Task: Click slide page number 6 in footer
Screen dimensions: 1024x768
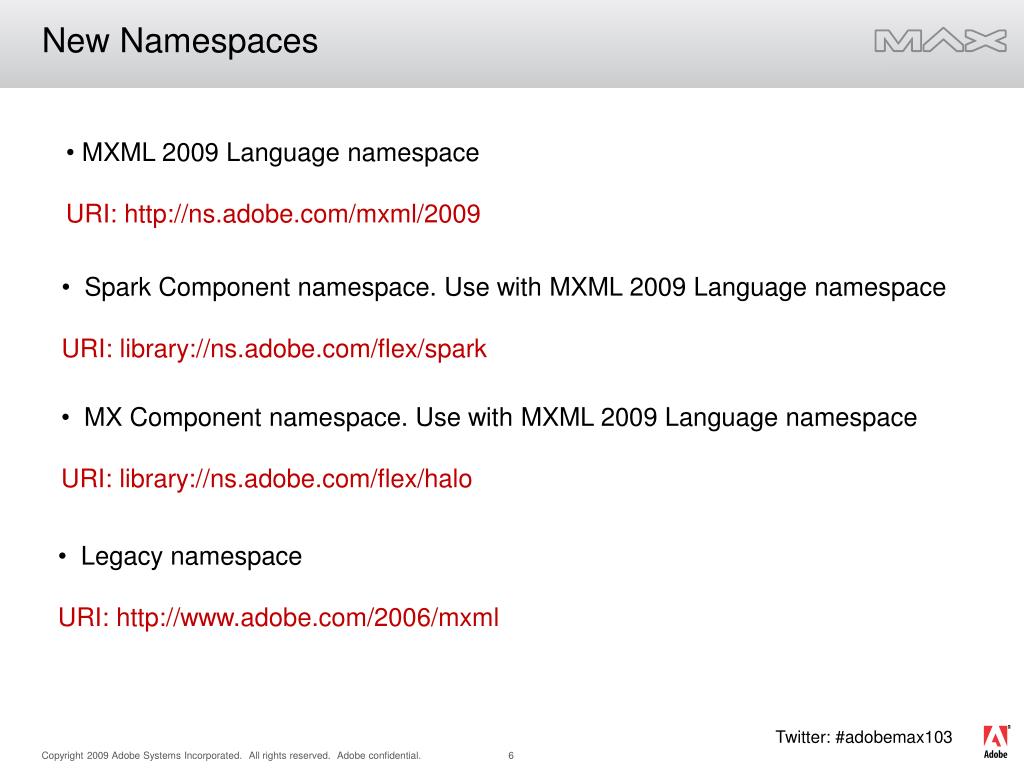Action: pos(511,756)
